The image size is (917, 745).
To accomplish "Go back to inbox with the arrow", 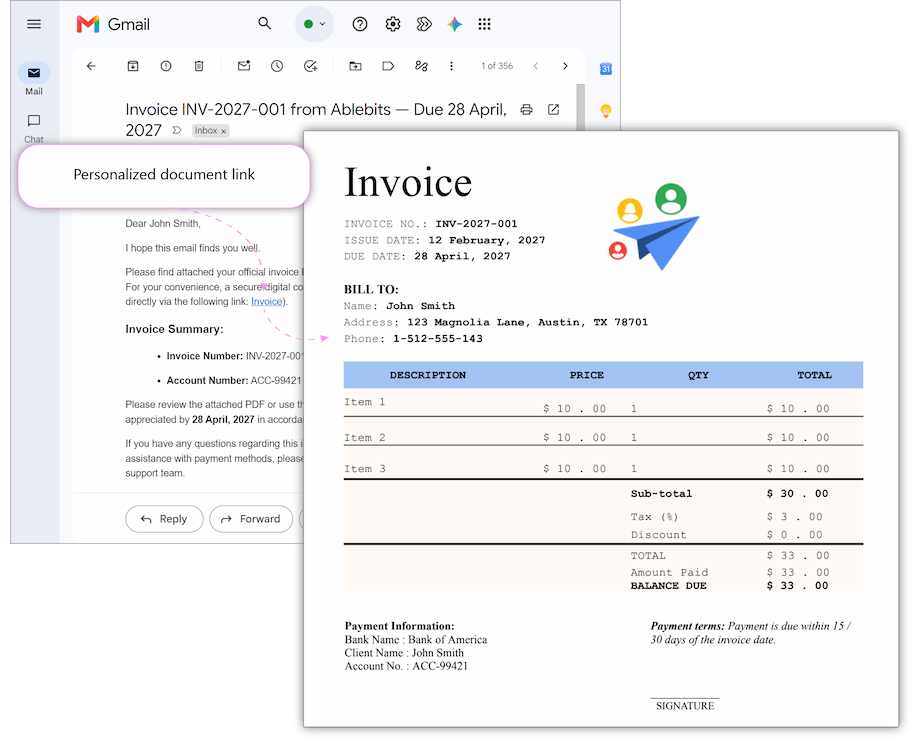I will click(91, 66).
